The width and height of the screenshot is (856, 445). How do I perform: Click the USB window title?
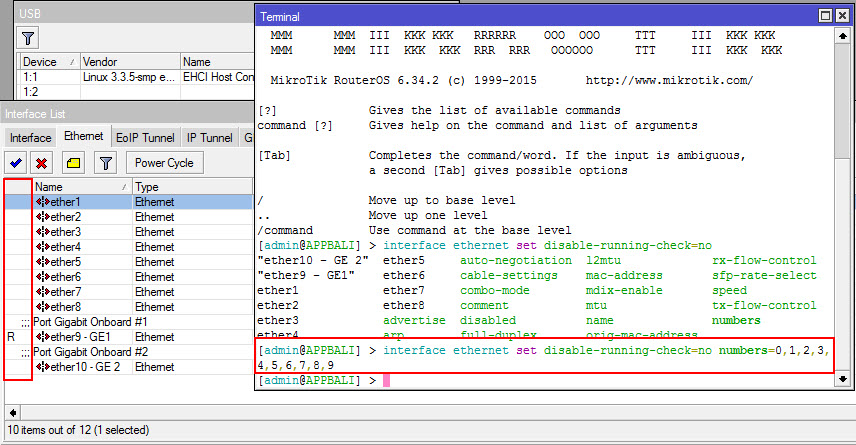(30, 14)
